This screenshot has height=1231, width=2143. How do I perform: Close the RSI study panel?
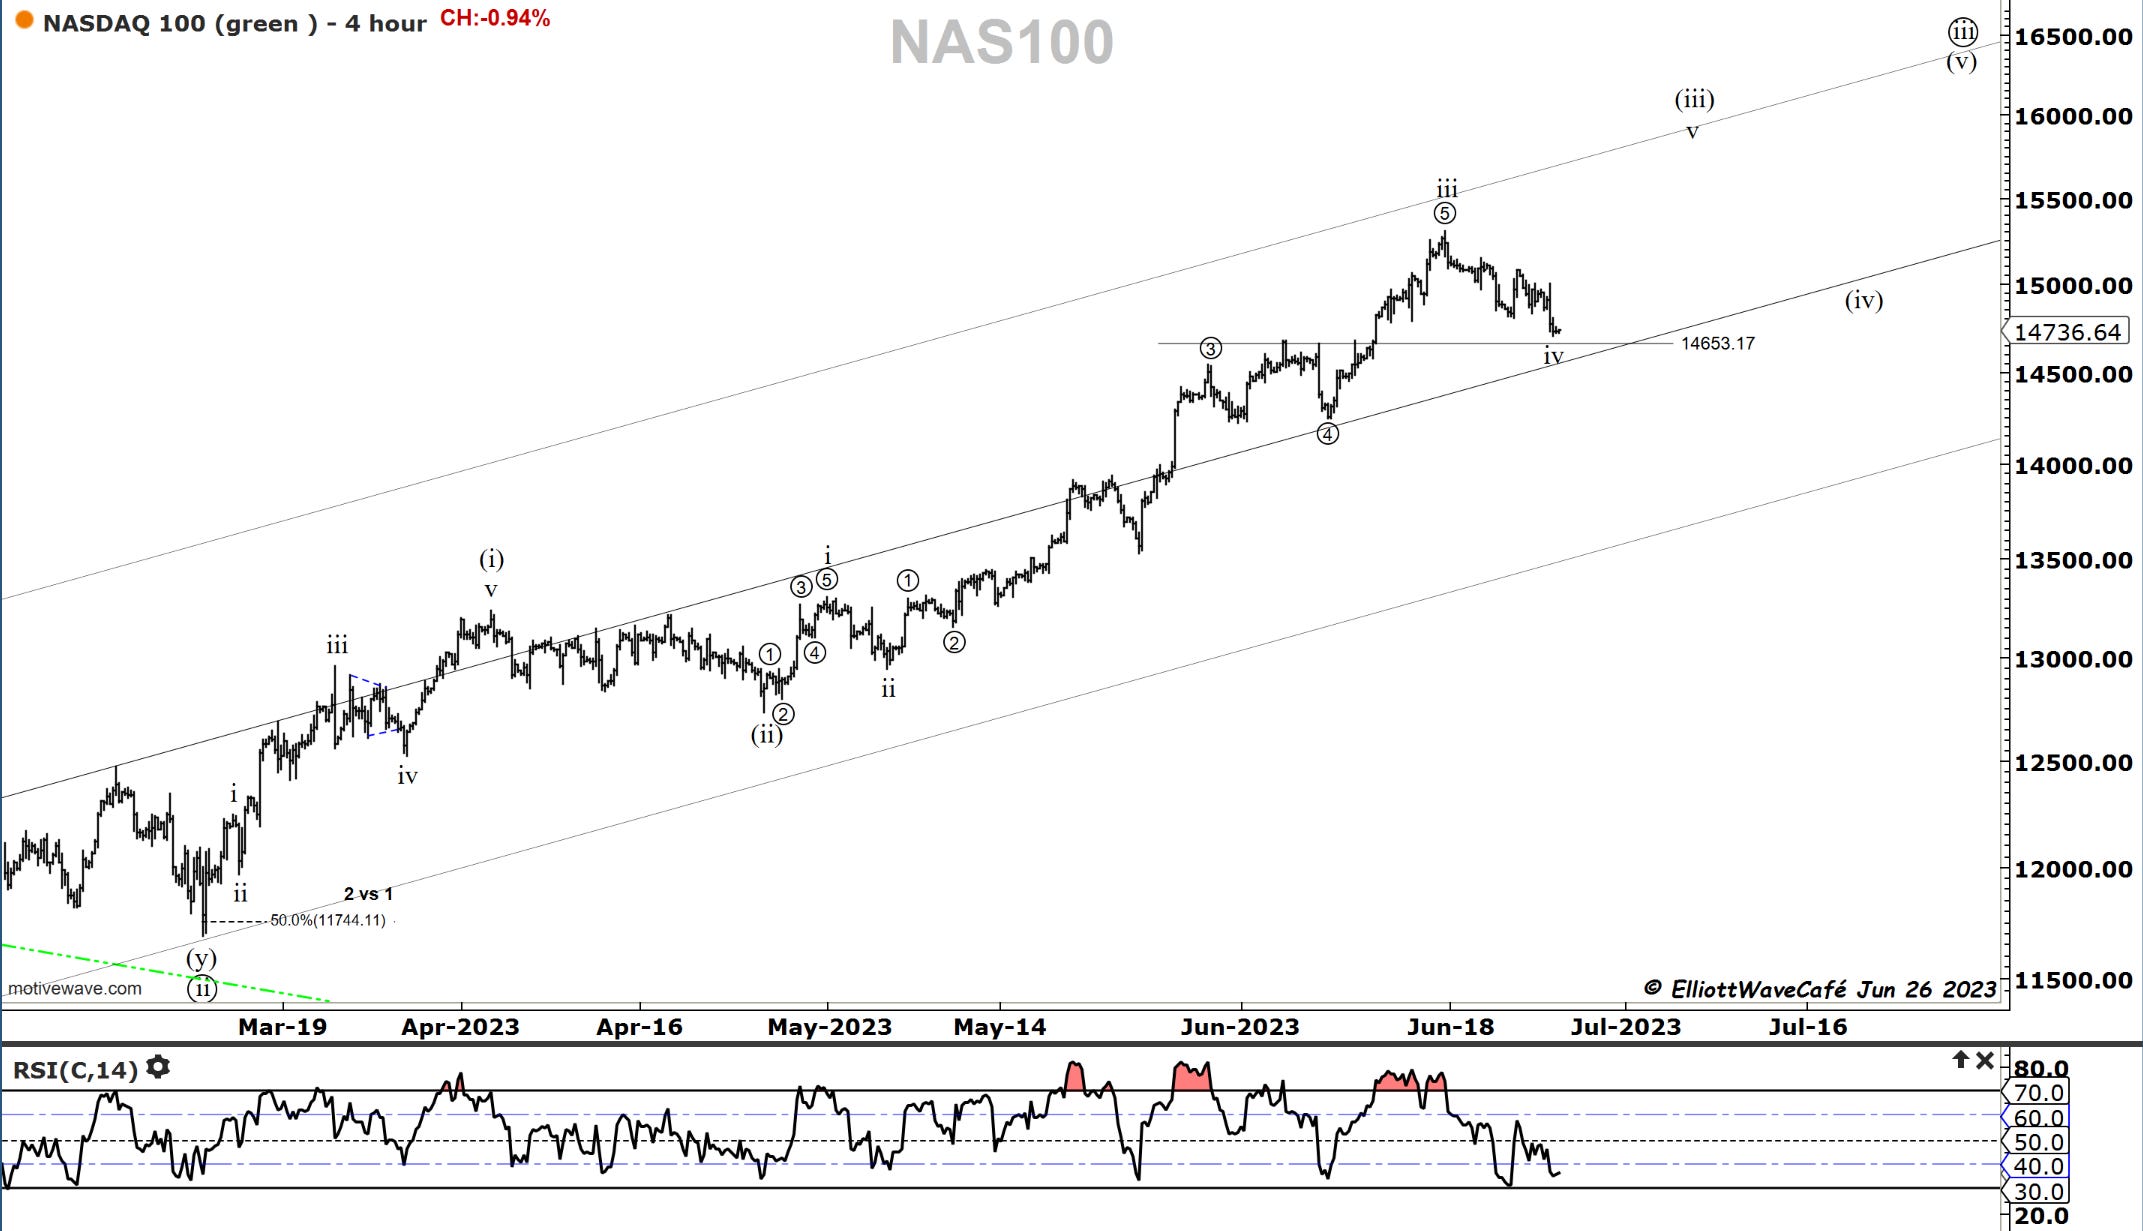(x=1986, y=1060)
